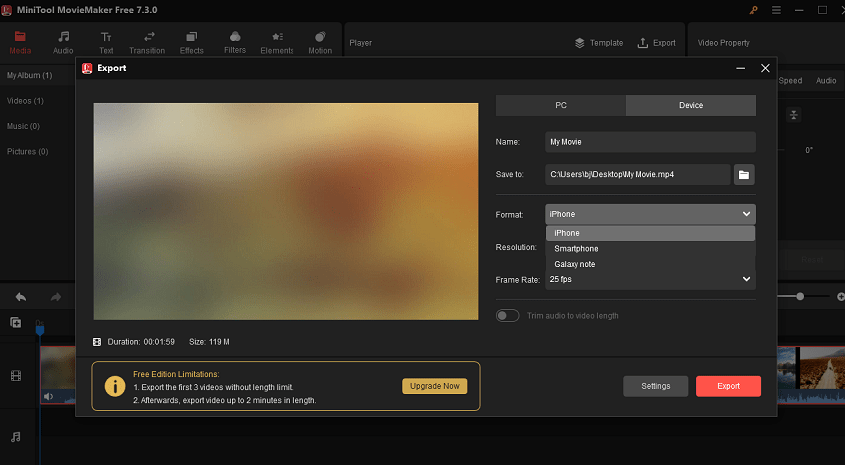
Task: Click the music track note icon
Action: [16, 437]
